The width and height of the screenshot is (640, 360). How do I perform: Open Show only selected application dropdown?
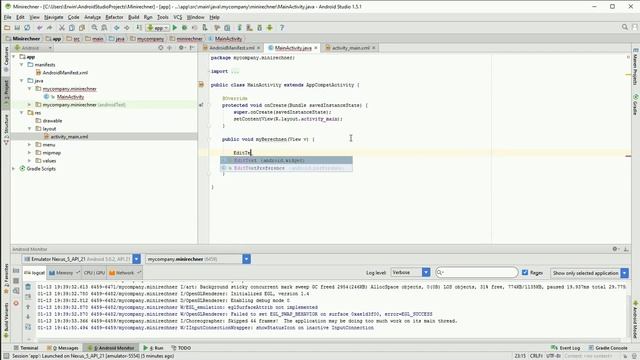pyautogui.click(x=589, y=273)
